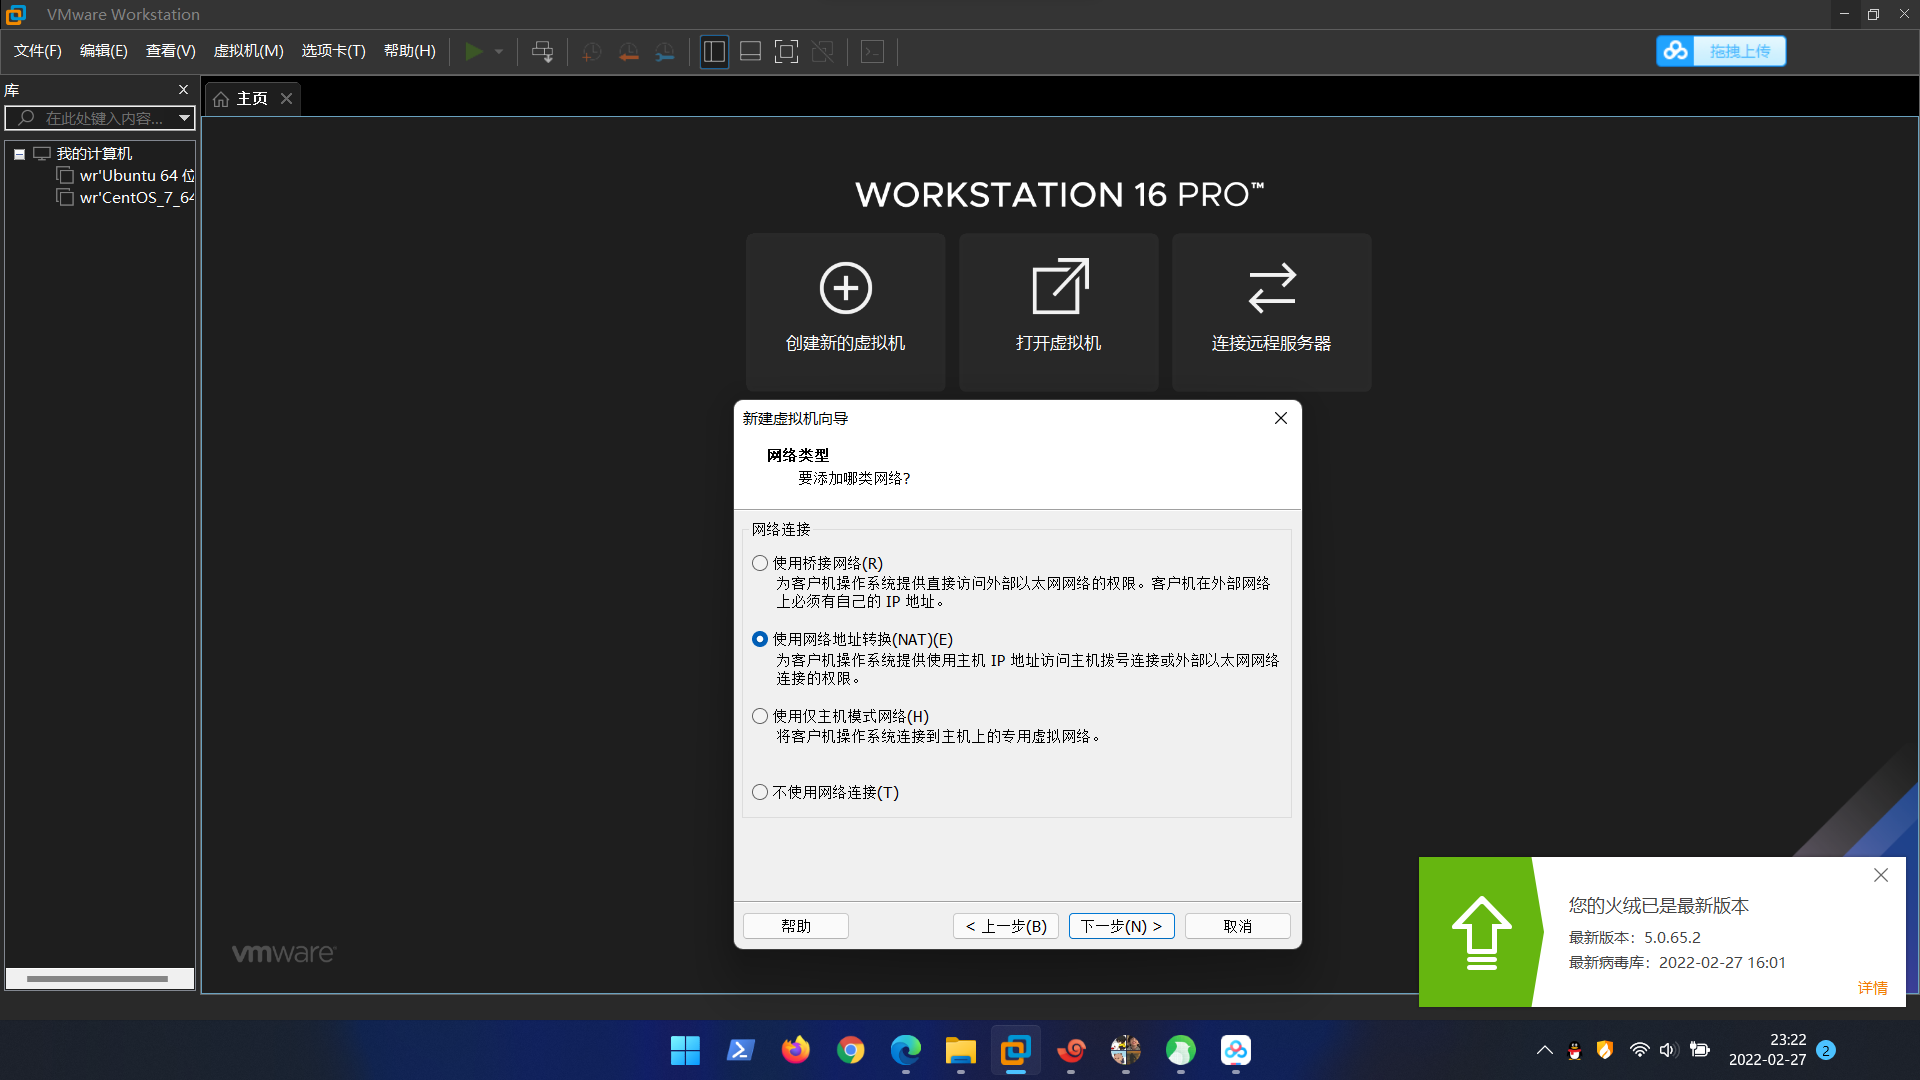This screenshot has width=1920, height=1080.
Task: Open the power options dropdown arrow
Action: coord(499,52)
